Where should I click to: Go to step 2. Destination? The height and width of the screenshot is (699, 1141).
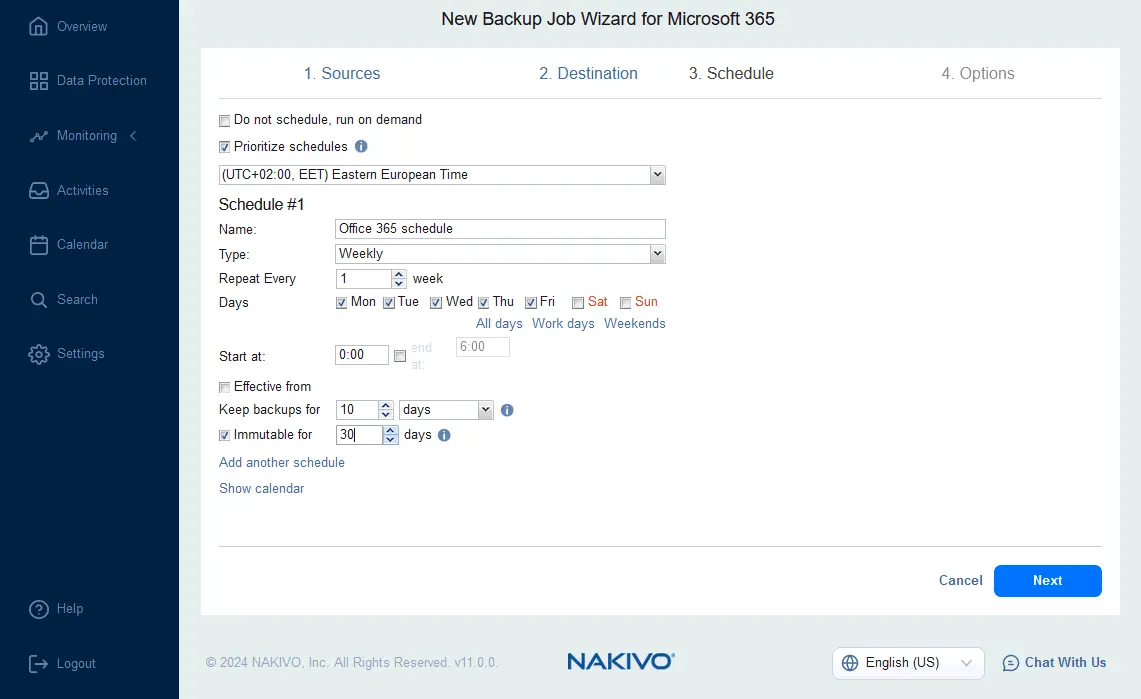pos(588,73)
